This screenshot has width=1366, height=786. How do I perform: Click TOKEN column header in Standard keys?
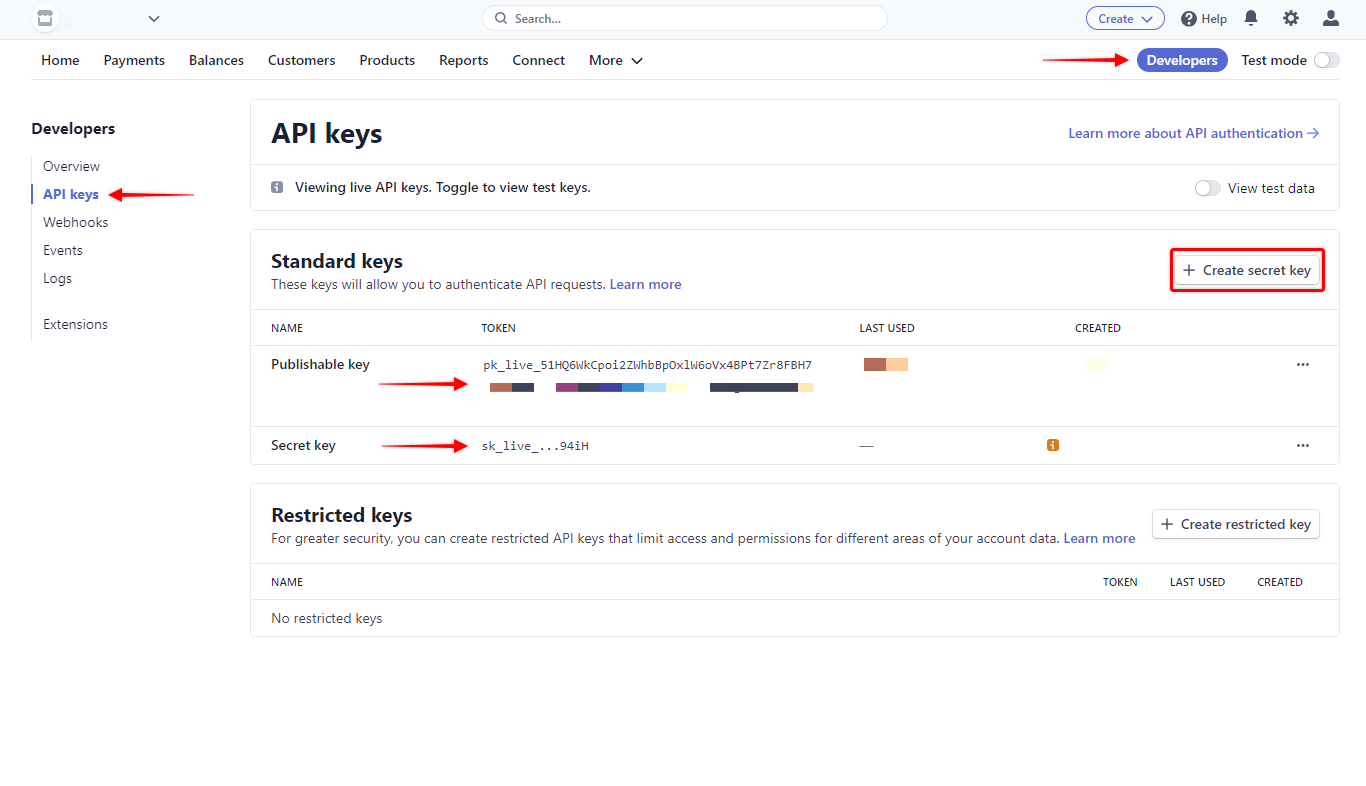tap(499, 328)
